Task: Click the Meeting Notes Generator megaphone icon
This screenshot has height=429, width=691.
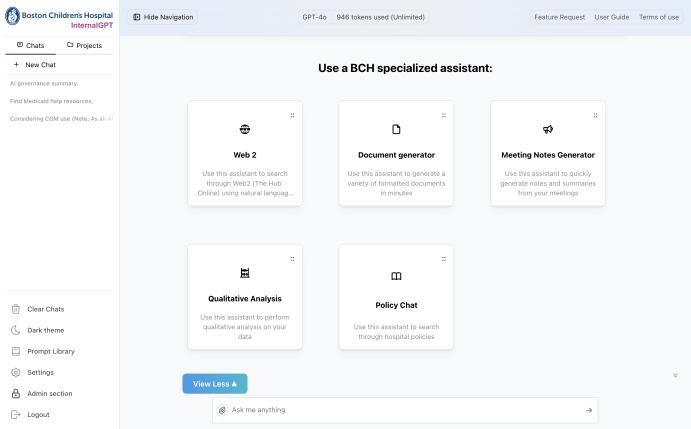Action: [x=548, y=129]
